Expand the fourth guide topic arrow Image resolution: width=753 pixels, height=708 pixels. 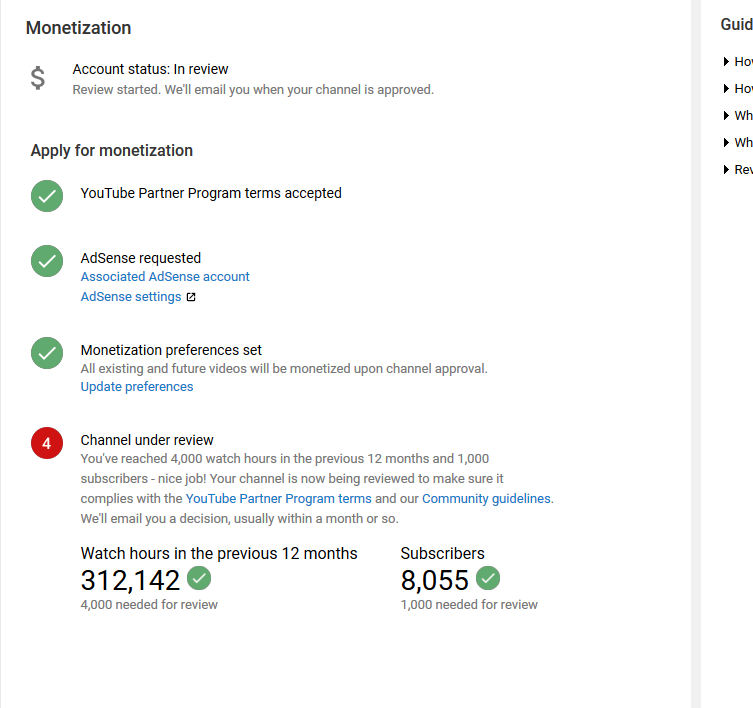[726, 142]
